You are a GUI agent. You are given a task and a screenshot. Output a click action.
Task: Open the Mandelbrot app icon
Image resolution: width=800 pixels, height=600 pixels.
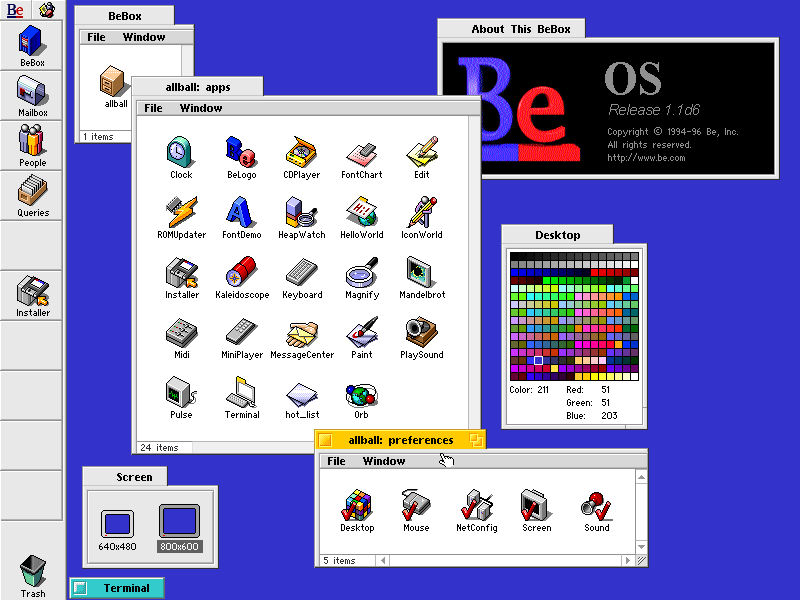click(421, 273)
